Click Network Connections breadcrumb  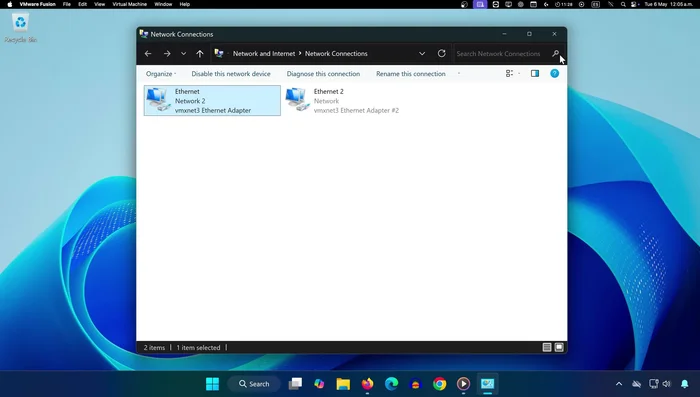[336, 54]
